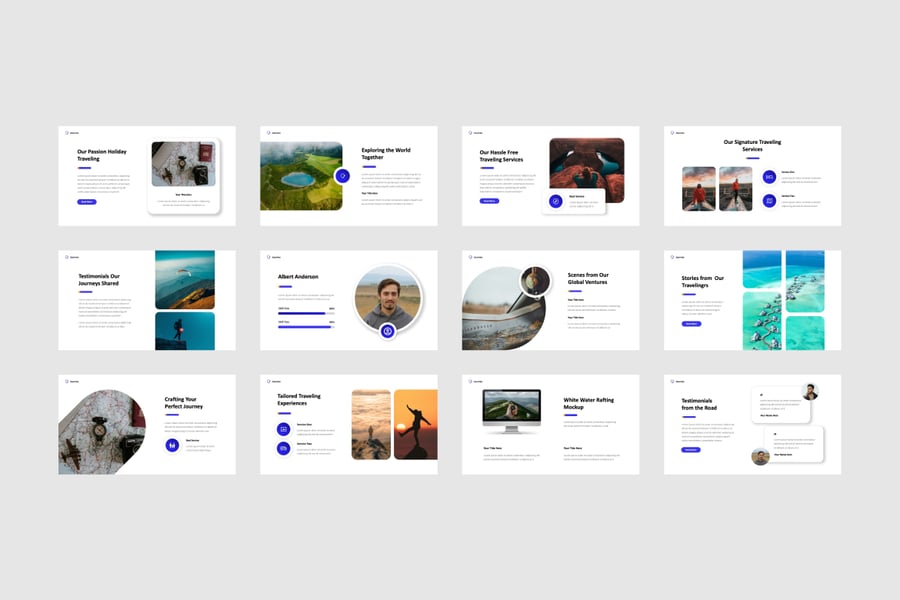Click the round icon on the Exploring the World slide
The width and height of the screenshot is (900, 600).
[x=342, y=176]
